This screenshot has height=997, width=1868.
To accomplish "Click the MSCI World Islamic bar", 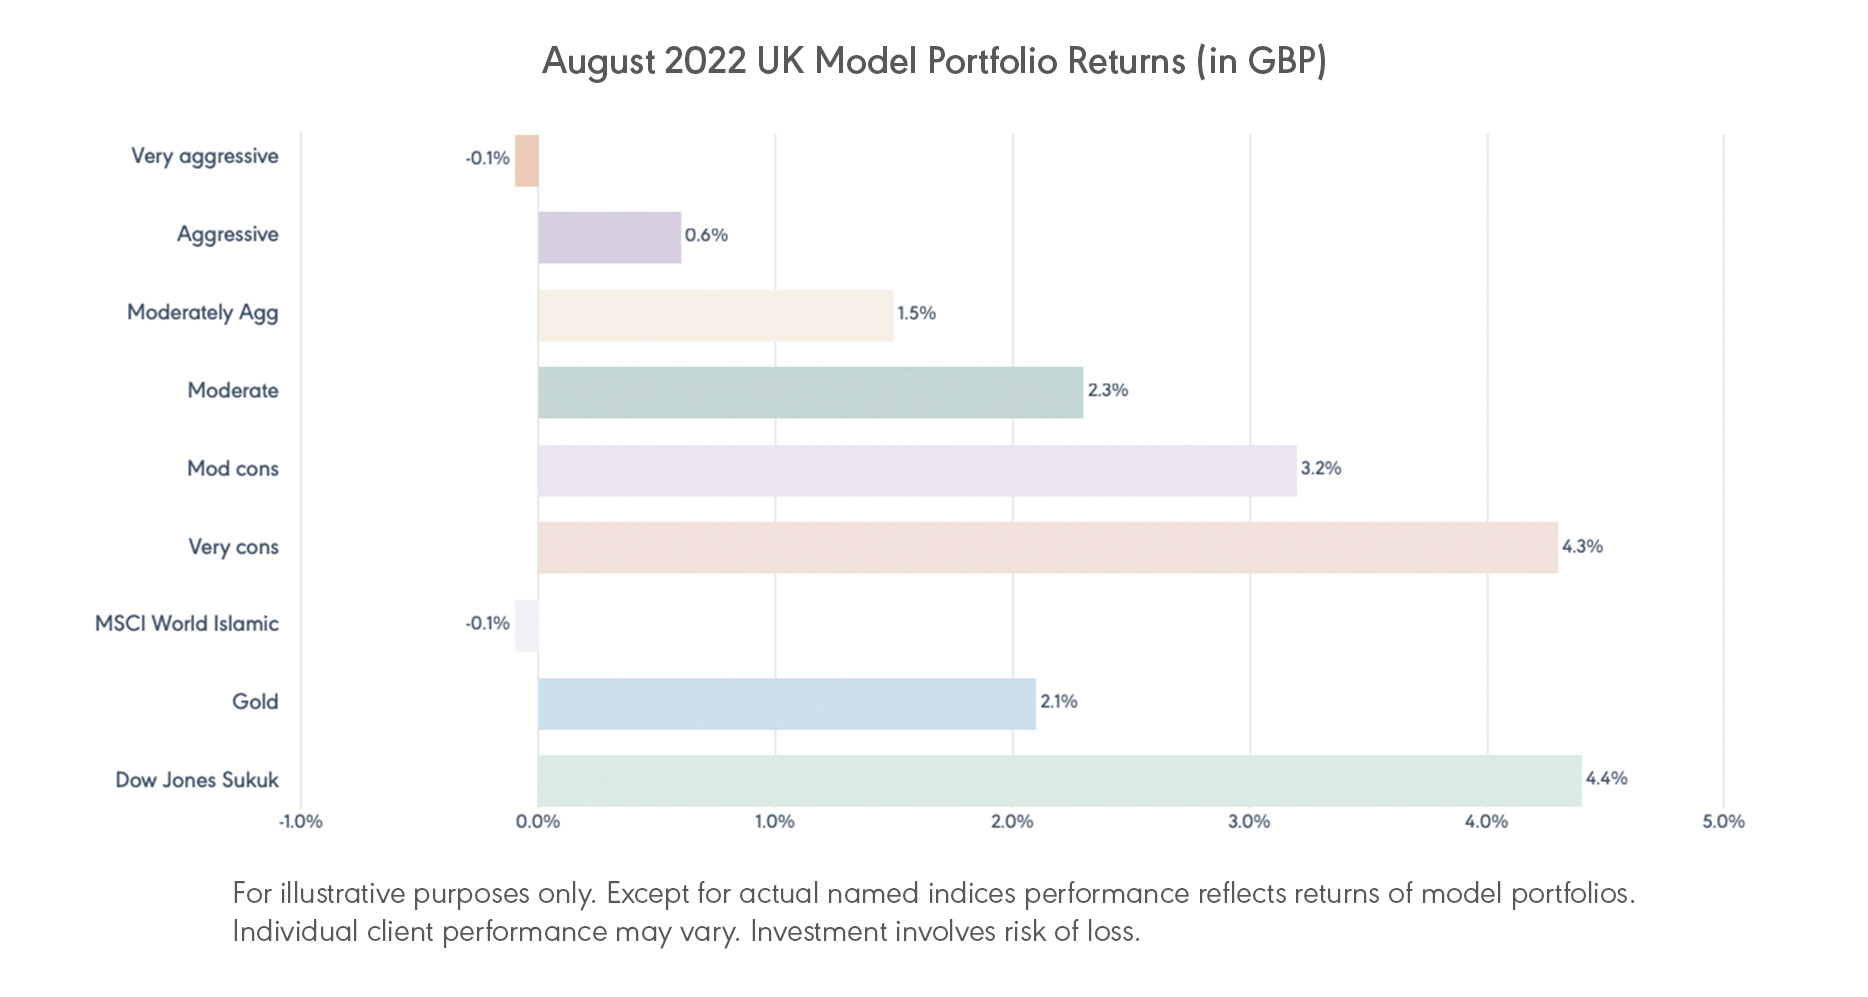I will (x=527, y=626).
